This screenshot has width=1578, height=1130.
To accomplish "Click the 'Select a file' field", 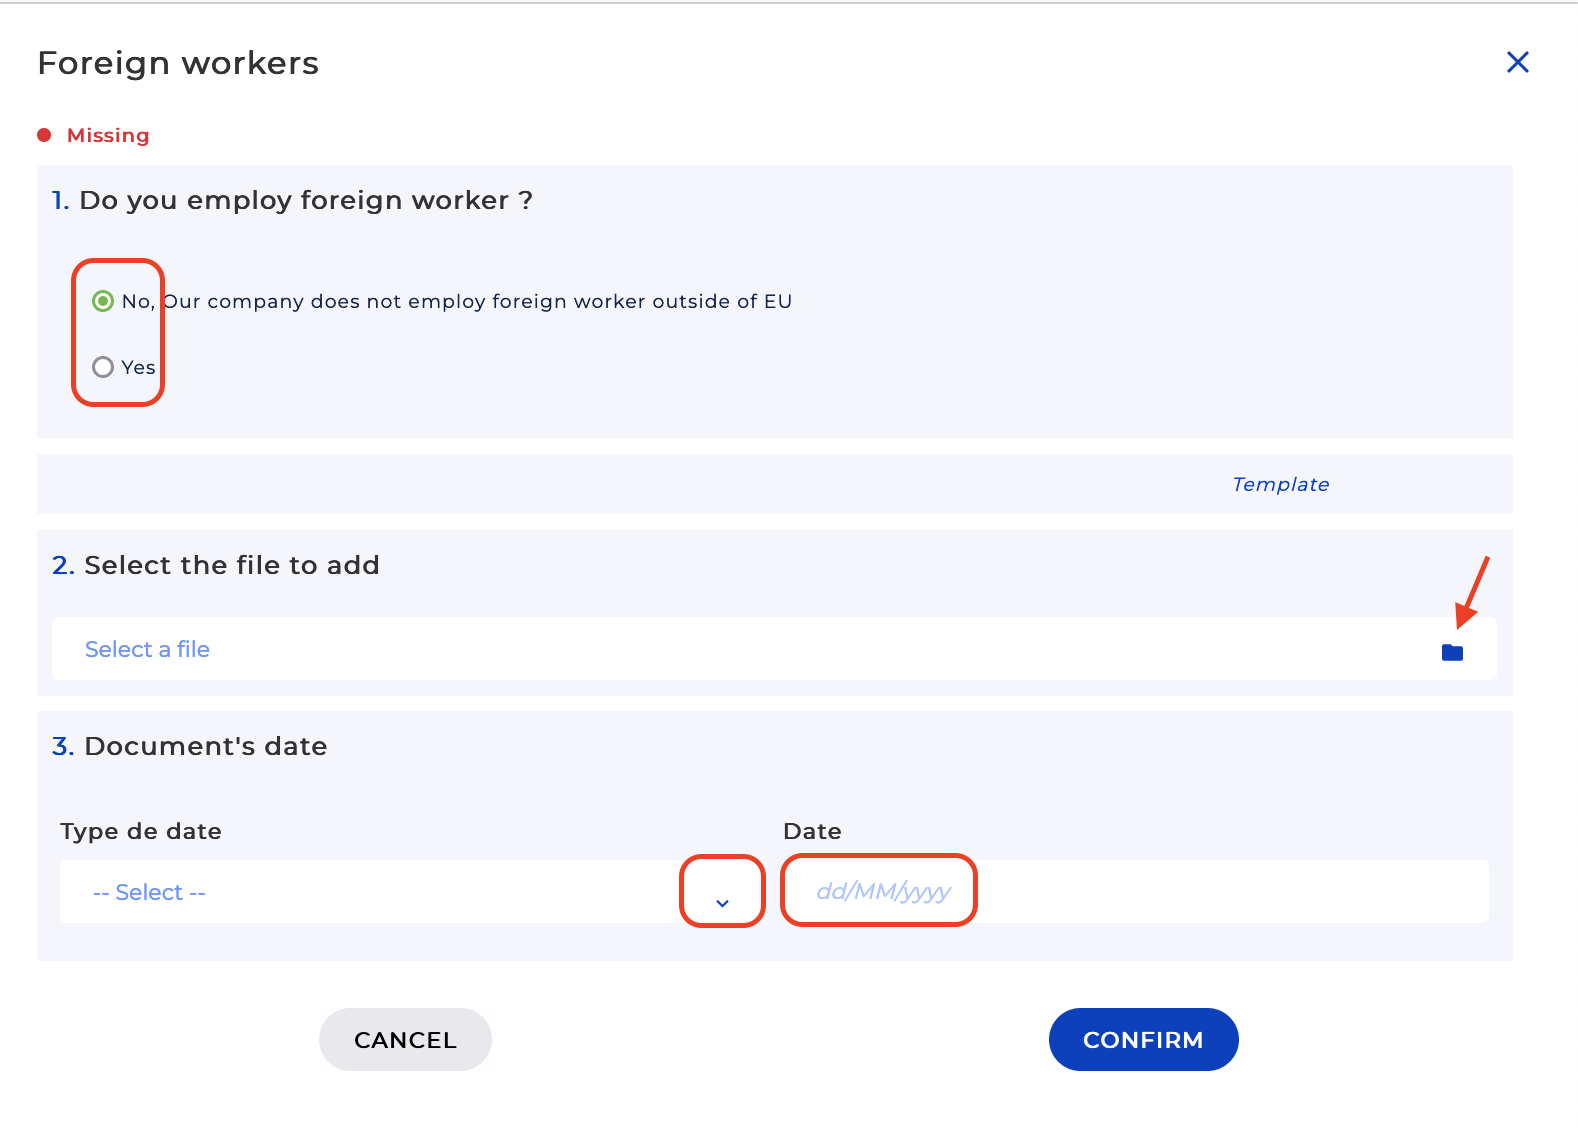I will (147, 649).
